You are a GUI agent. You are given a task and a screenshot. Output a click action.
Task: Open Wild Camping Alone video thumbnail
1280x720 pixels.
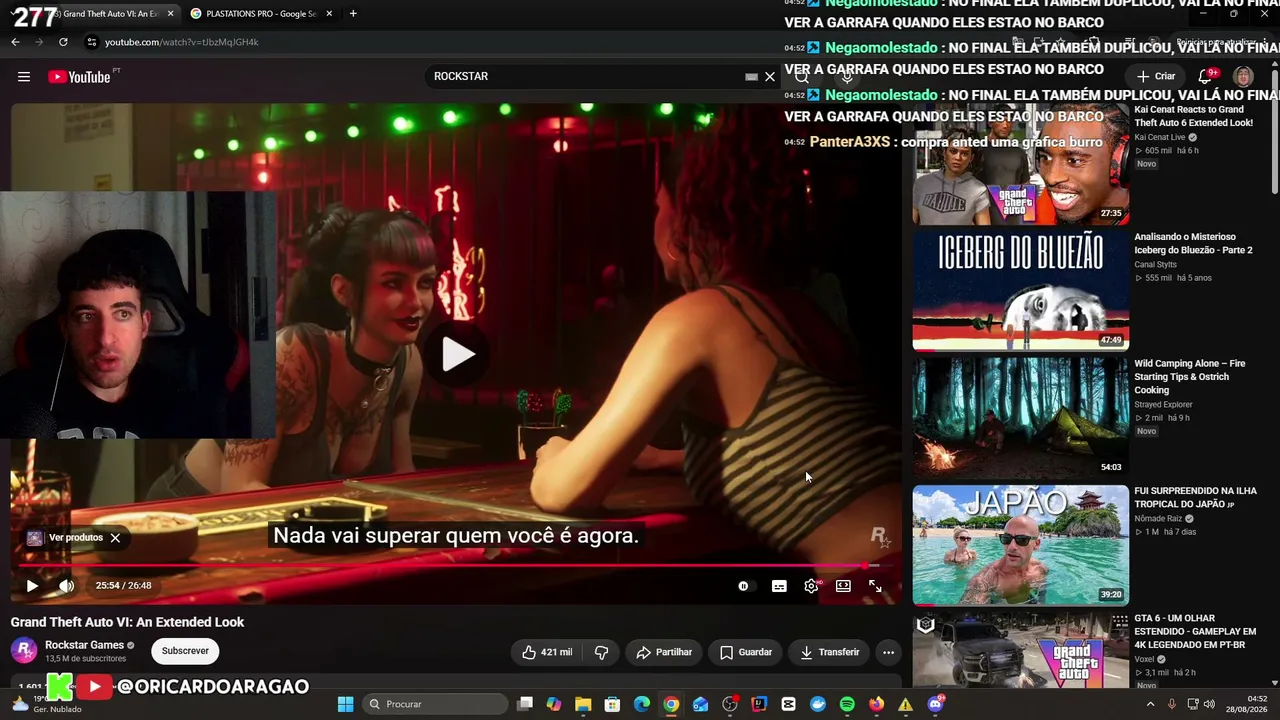[x=1021, y=418]
